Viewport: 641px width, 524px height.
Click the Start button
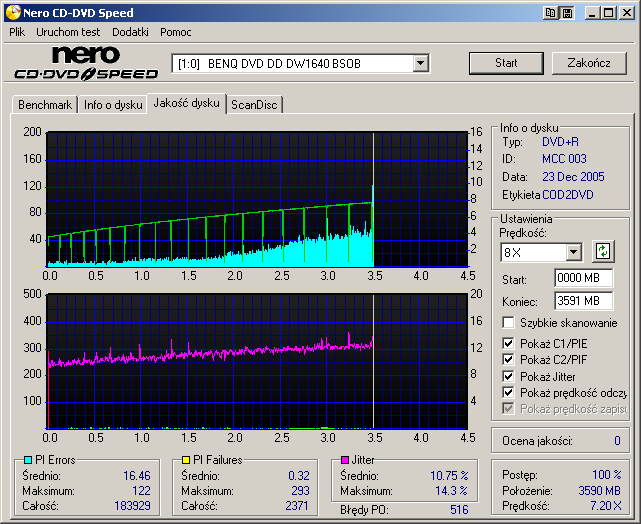point(506,63)
